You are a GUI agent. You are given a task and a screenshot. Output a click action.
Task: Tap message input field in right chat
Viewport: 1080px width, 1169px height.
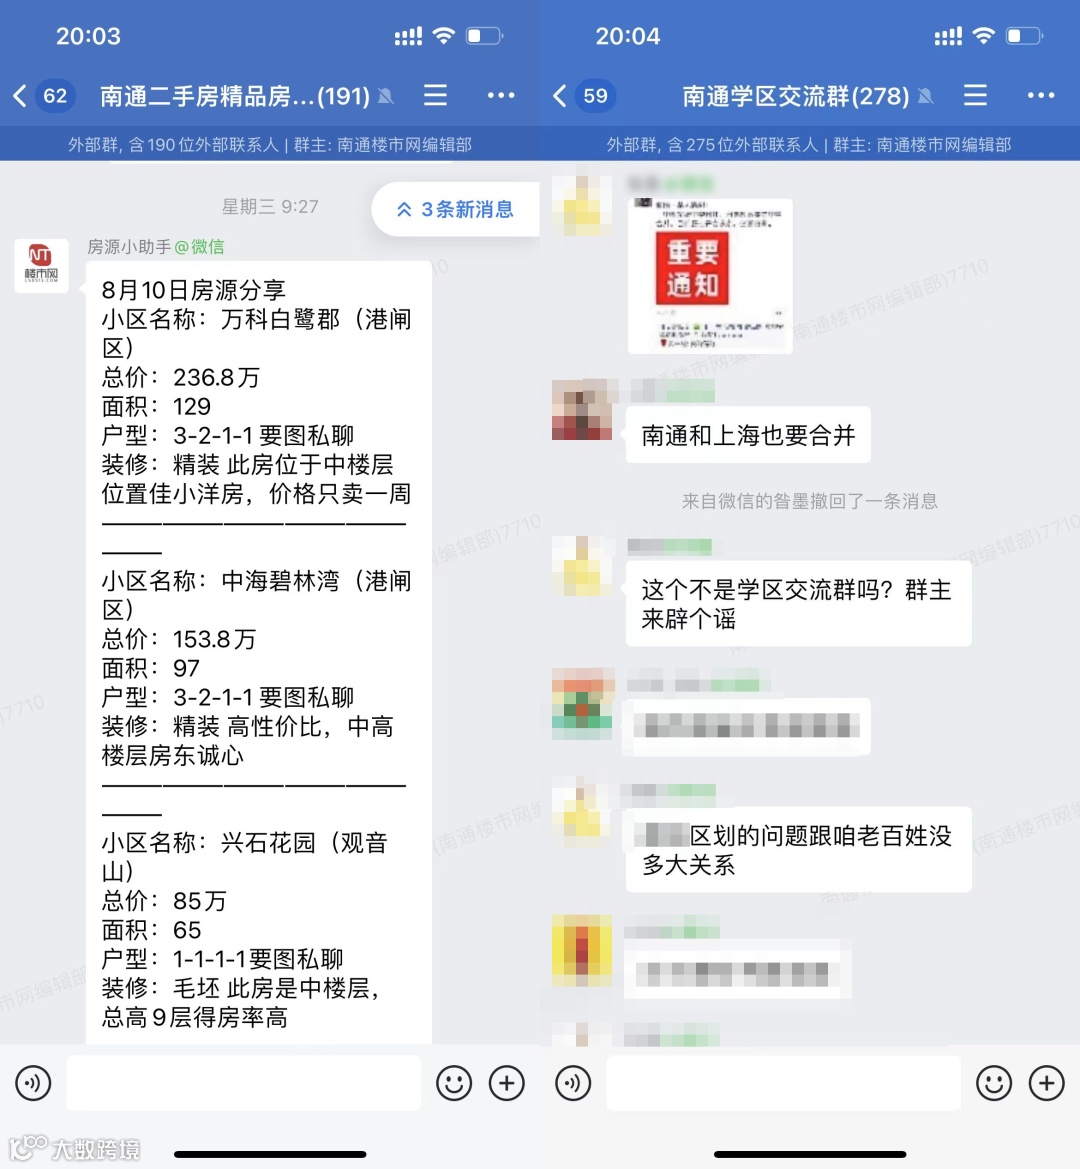[783, 1083]
